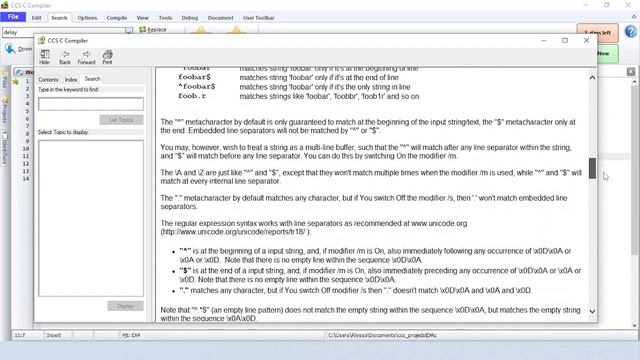Click the List Topics button
Screen dimensions: 640x360
[121, 120]
